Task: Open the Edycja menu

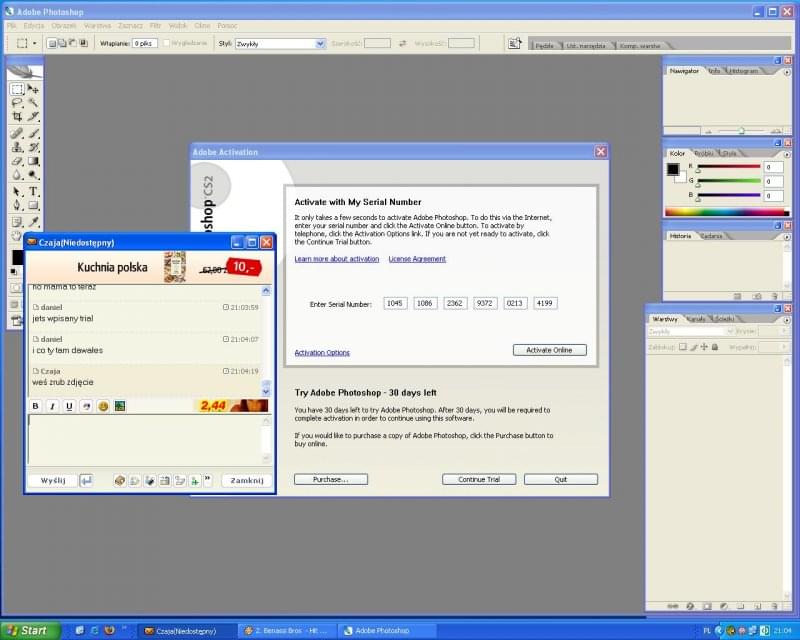Action: pos(34,26)
